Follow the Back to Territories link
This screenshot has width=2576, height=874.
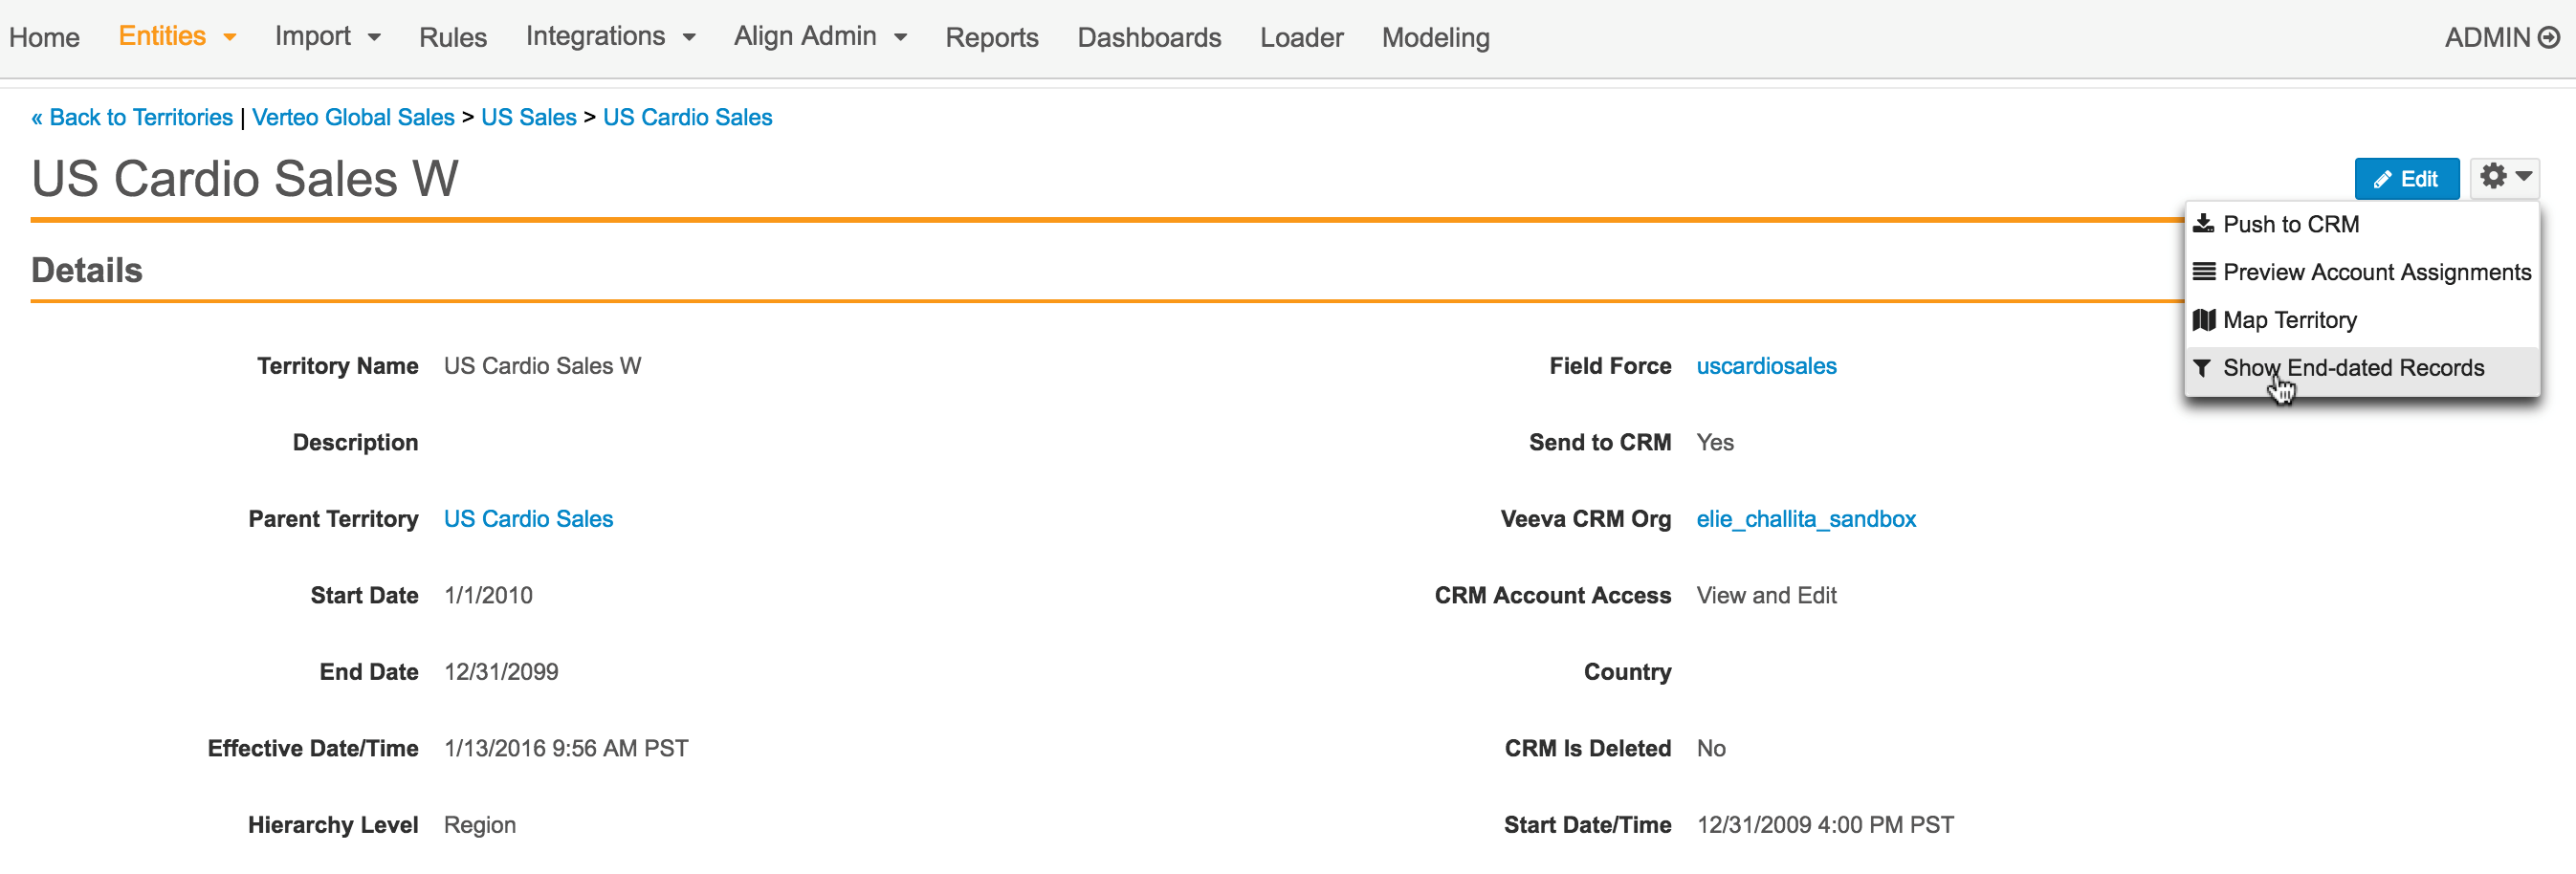point(132,117)
